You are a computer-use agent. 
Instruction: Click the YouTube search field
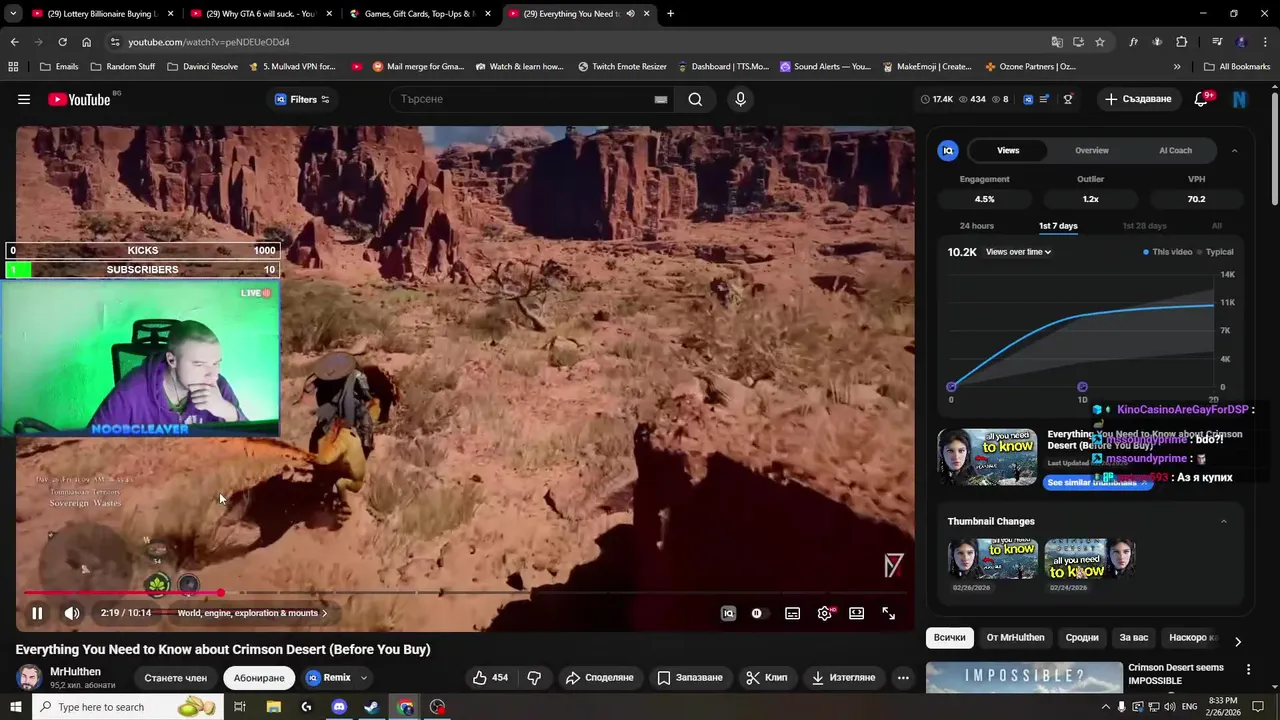[x=523, y=99]
